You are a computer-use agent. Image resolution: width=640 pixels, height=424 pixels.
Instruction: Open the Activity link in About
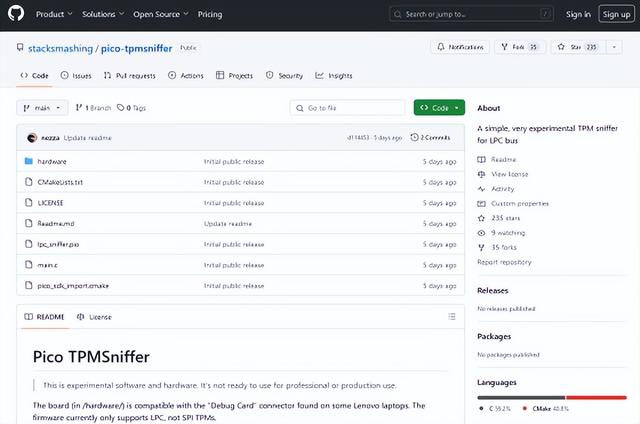tap(496, 189)
